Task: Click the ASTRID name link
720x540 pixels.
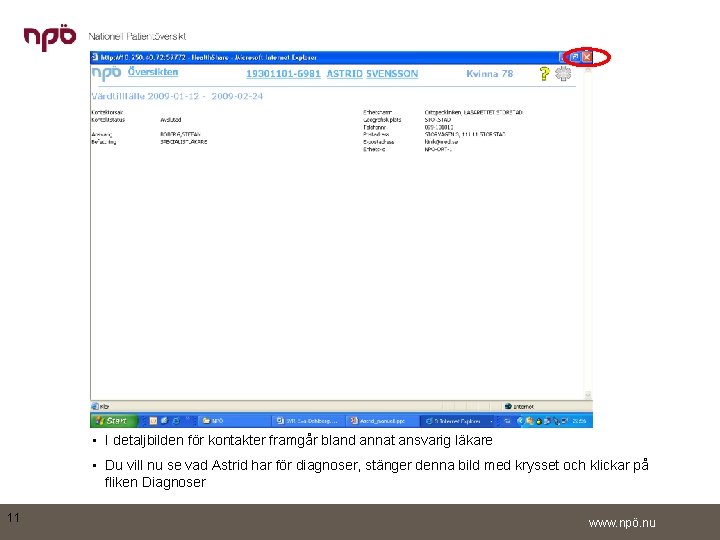Action: click(344, 74)
